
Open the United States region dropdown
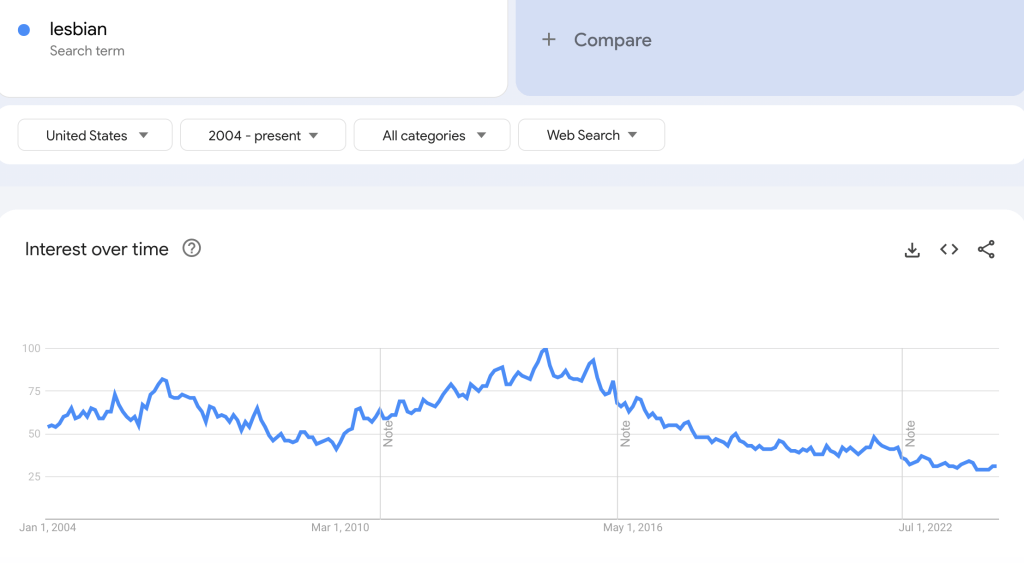[x=96, y=135]
